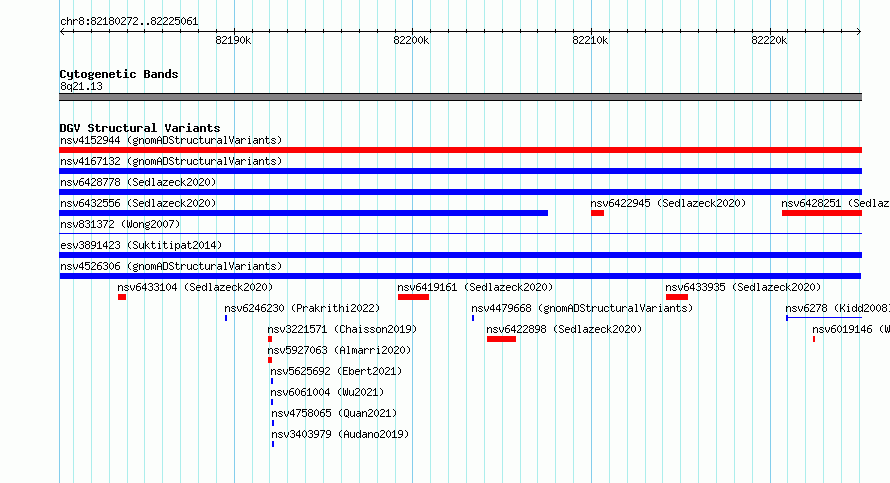Click red marker under nsv6433104
890x483 pixels.
click(122, 297)
